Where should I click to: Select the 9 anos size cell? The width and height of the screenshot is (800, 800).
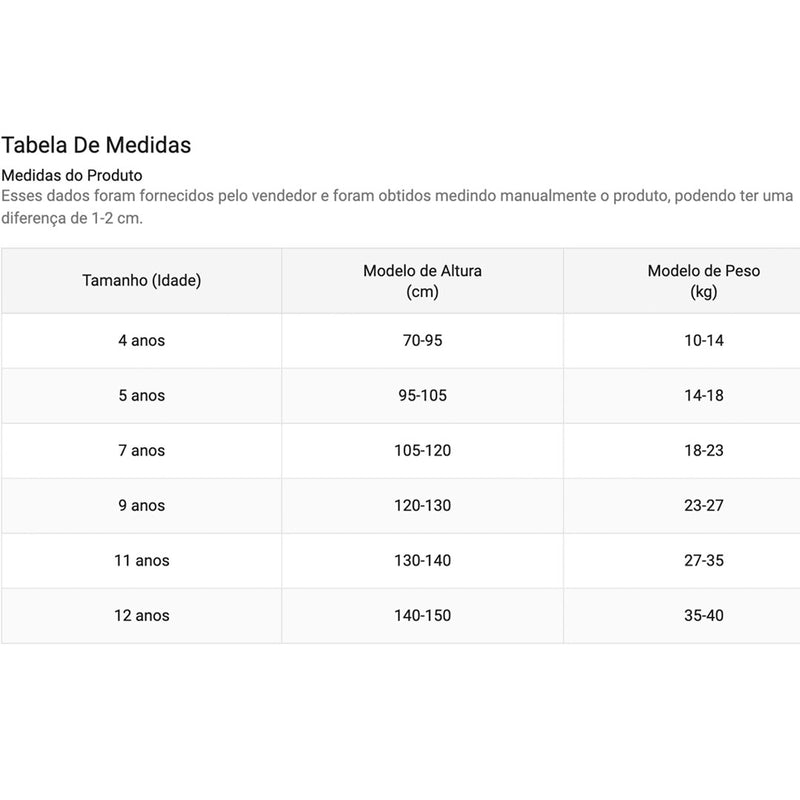tap(142, 506)
